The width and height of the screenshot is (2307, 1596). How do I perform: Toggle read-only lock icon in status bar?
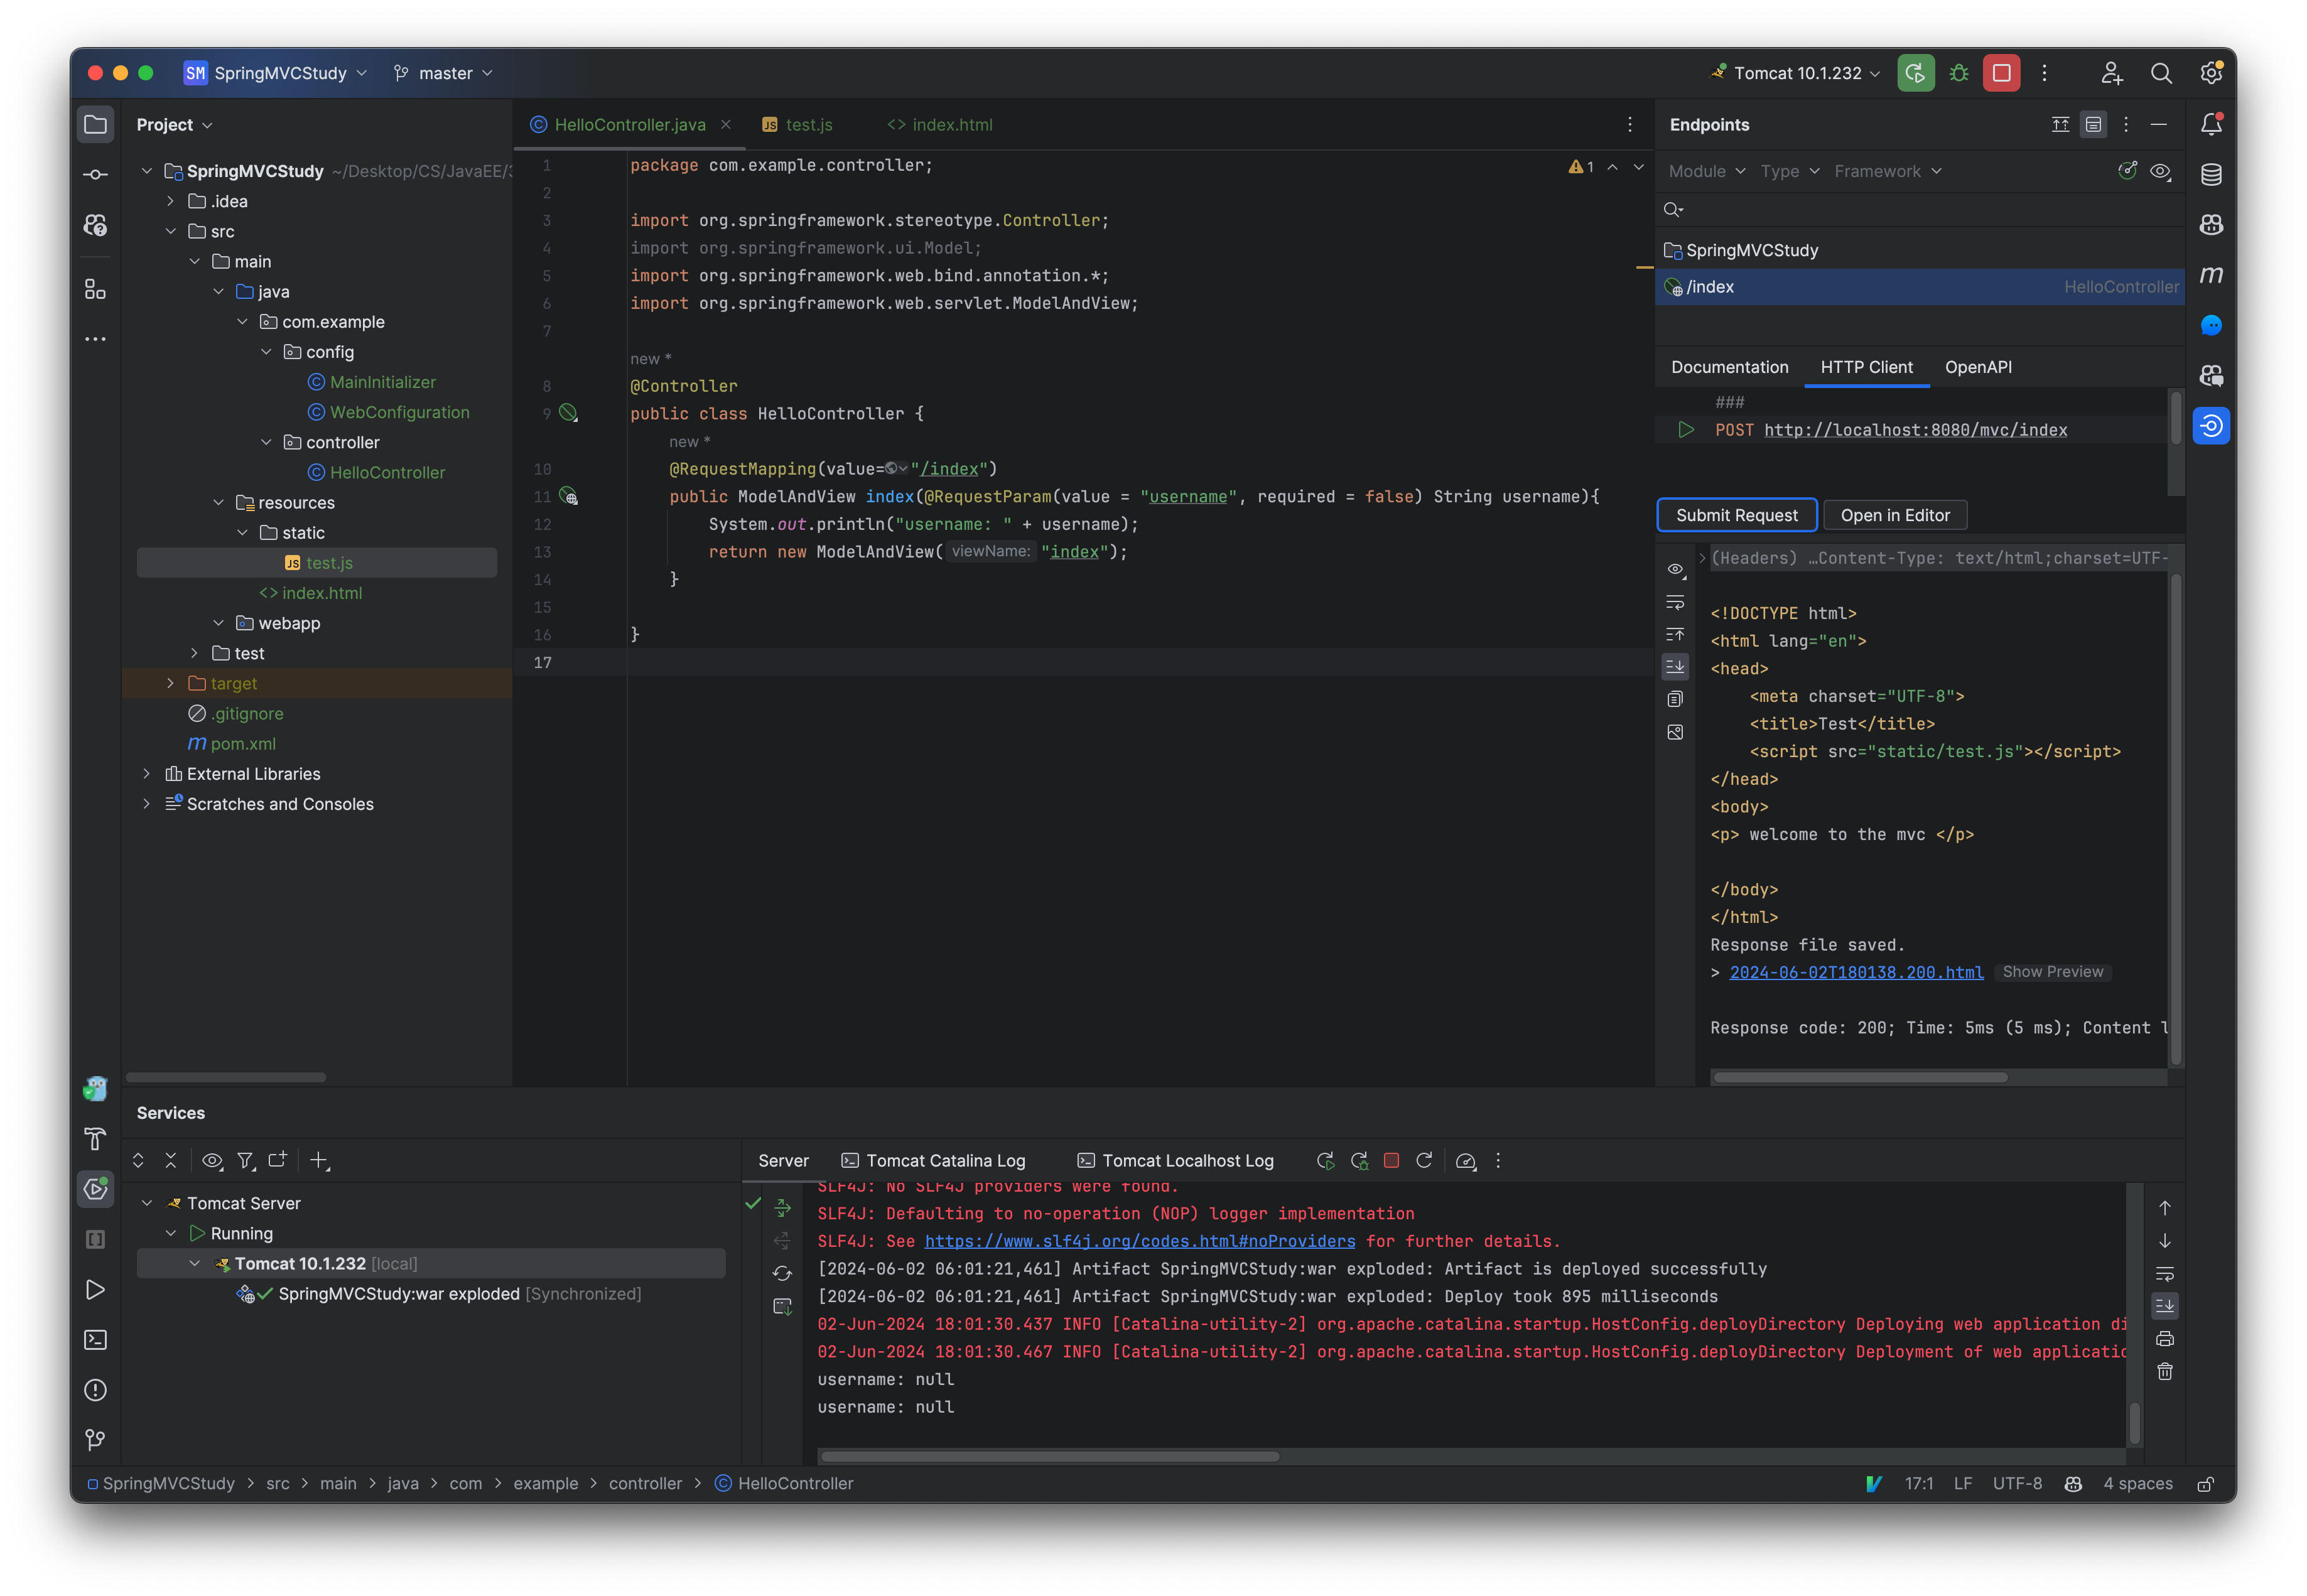(x=2204, y=1484)
